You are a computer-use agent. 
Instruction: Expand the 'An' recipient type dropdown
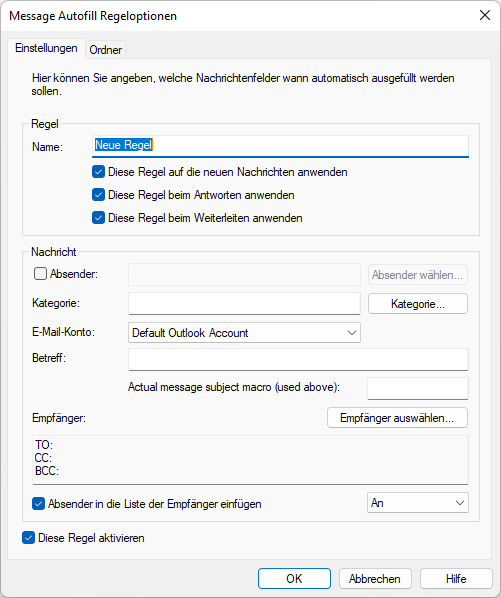coord(418,503)
